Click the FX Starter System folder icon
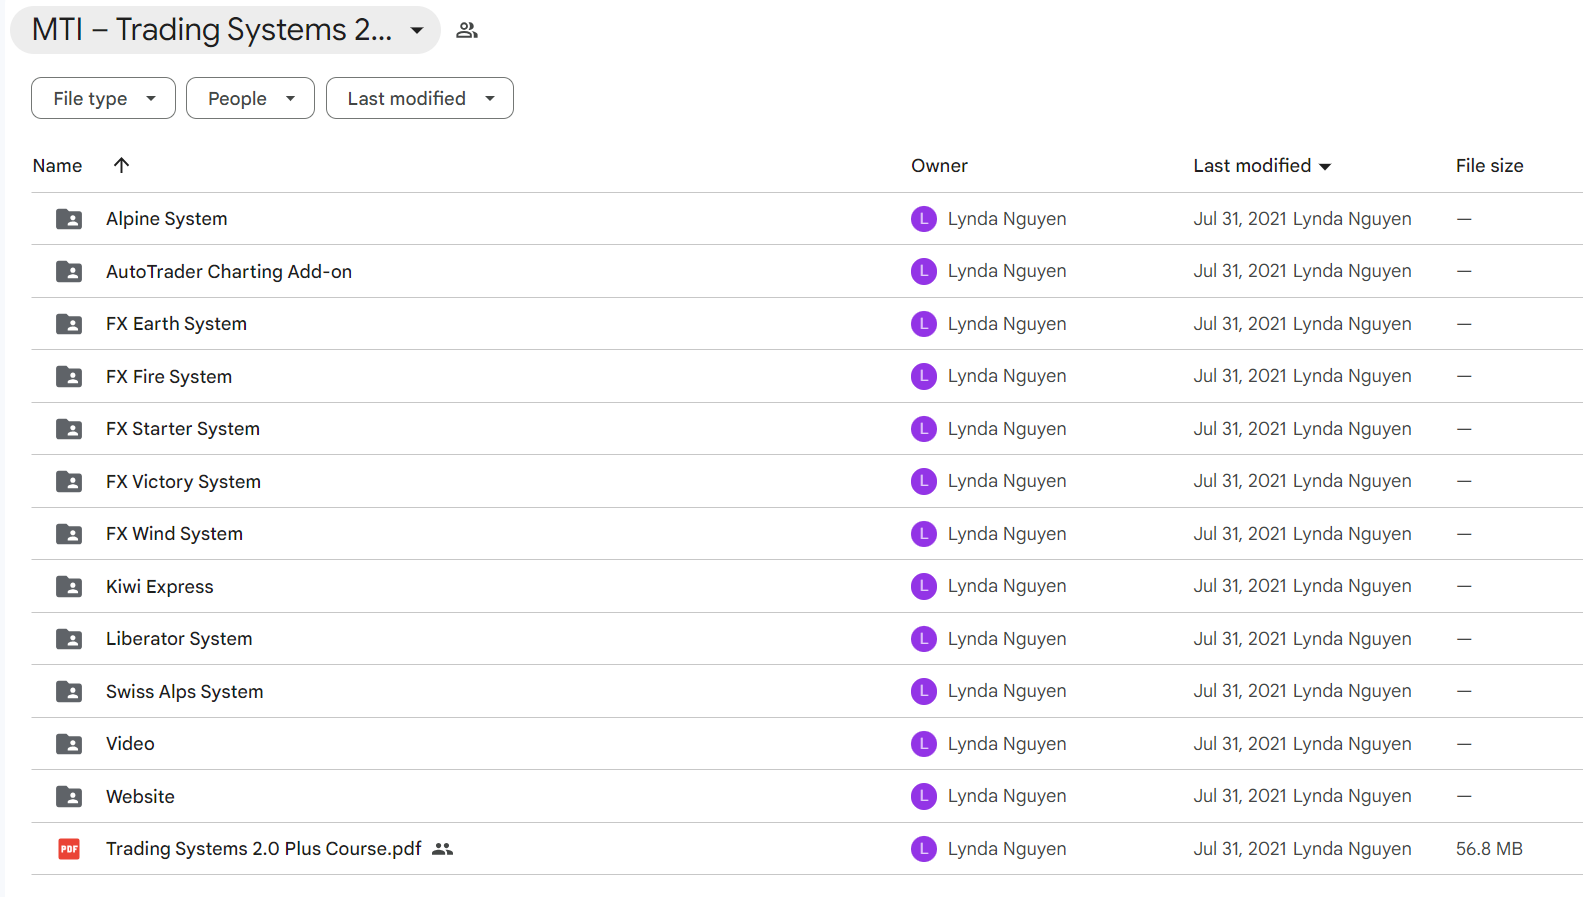Viewport: 1583px width, 897px height. tap(69, 429)
